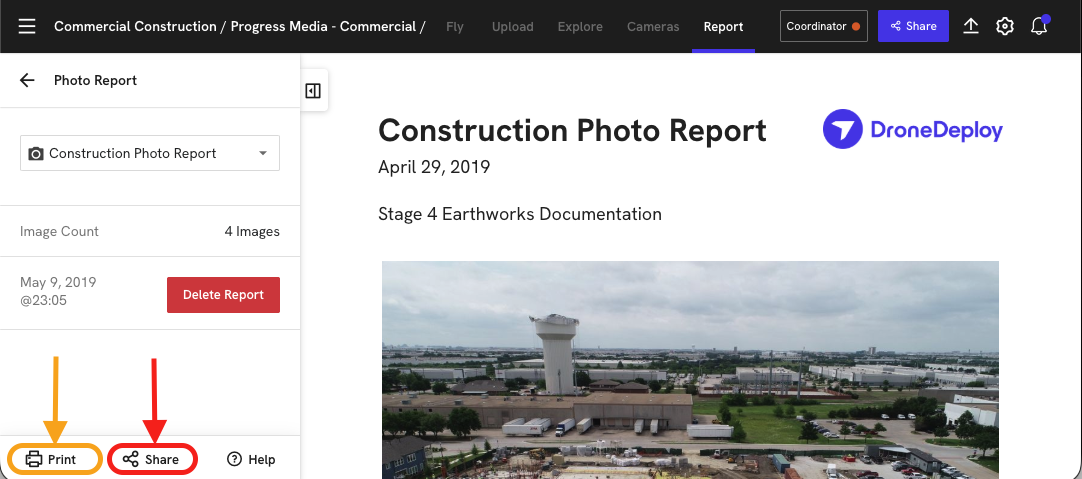Screen dimensions: 1082x479
Task: Click the back arrow beside Photo Report
Action: pyautogui.click(x=27, y=80)
